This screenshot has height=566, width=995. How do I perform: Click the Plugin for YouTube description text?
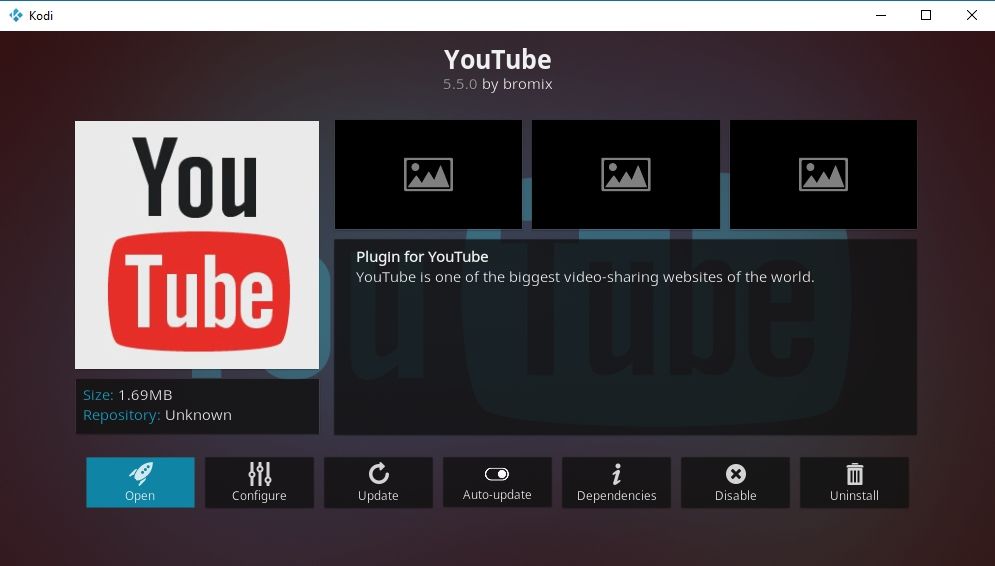coord(422,257)
